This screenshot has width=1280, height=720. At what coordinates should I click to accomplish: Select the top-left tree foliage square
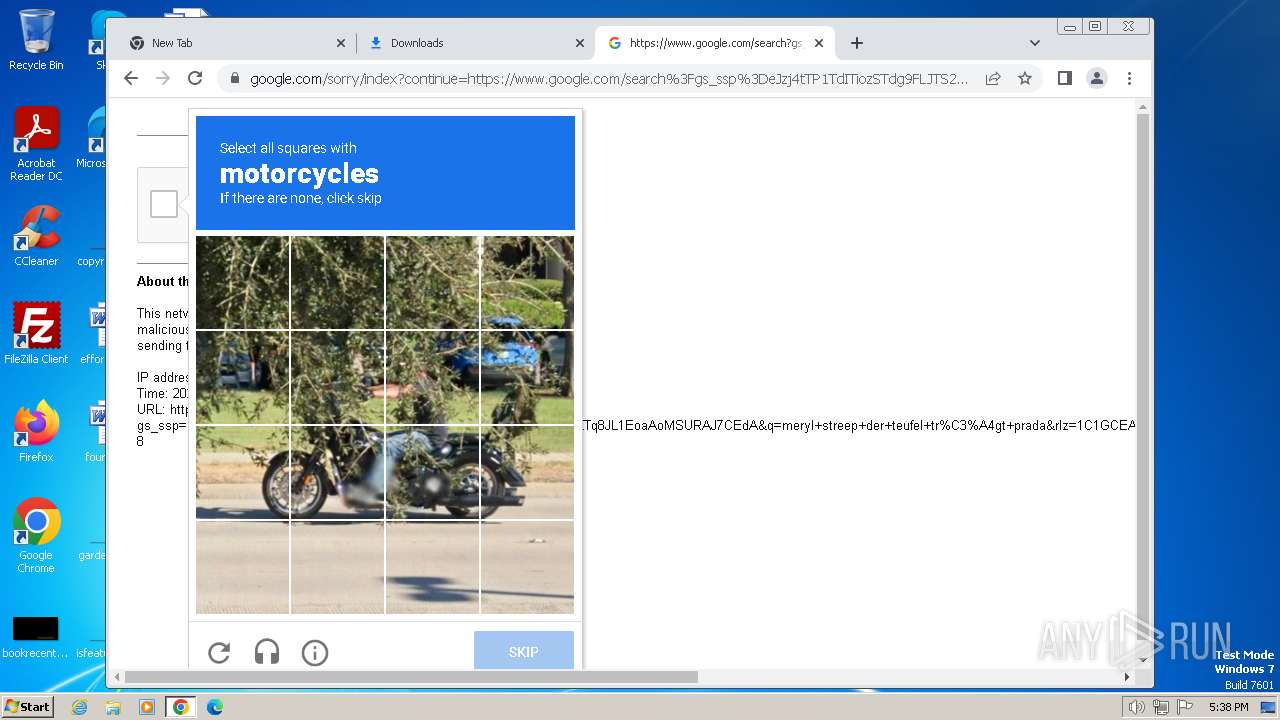coord(243,282)
